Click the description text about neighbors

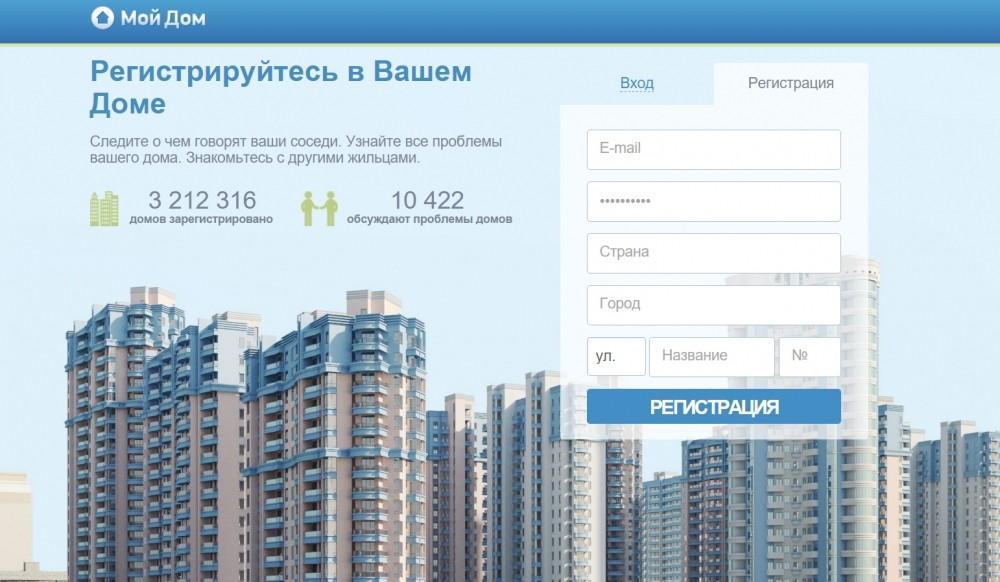point(295,149)
